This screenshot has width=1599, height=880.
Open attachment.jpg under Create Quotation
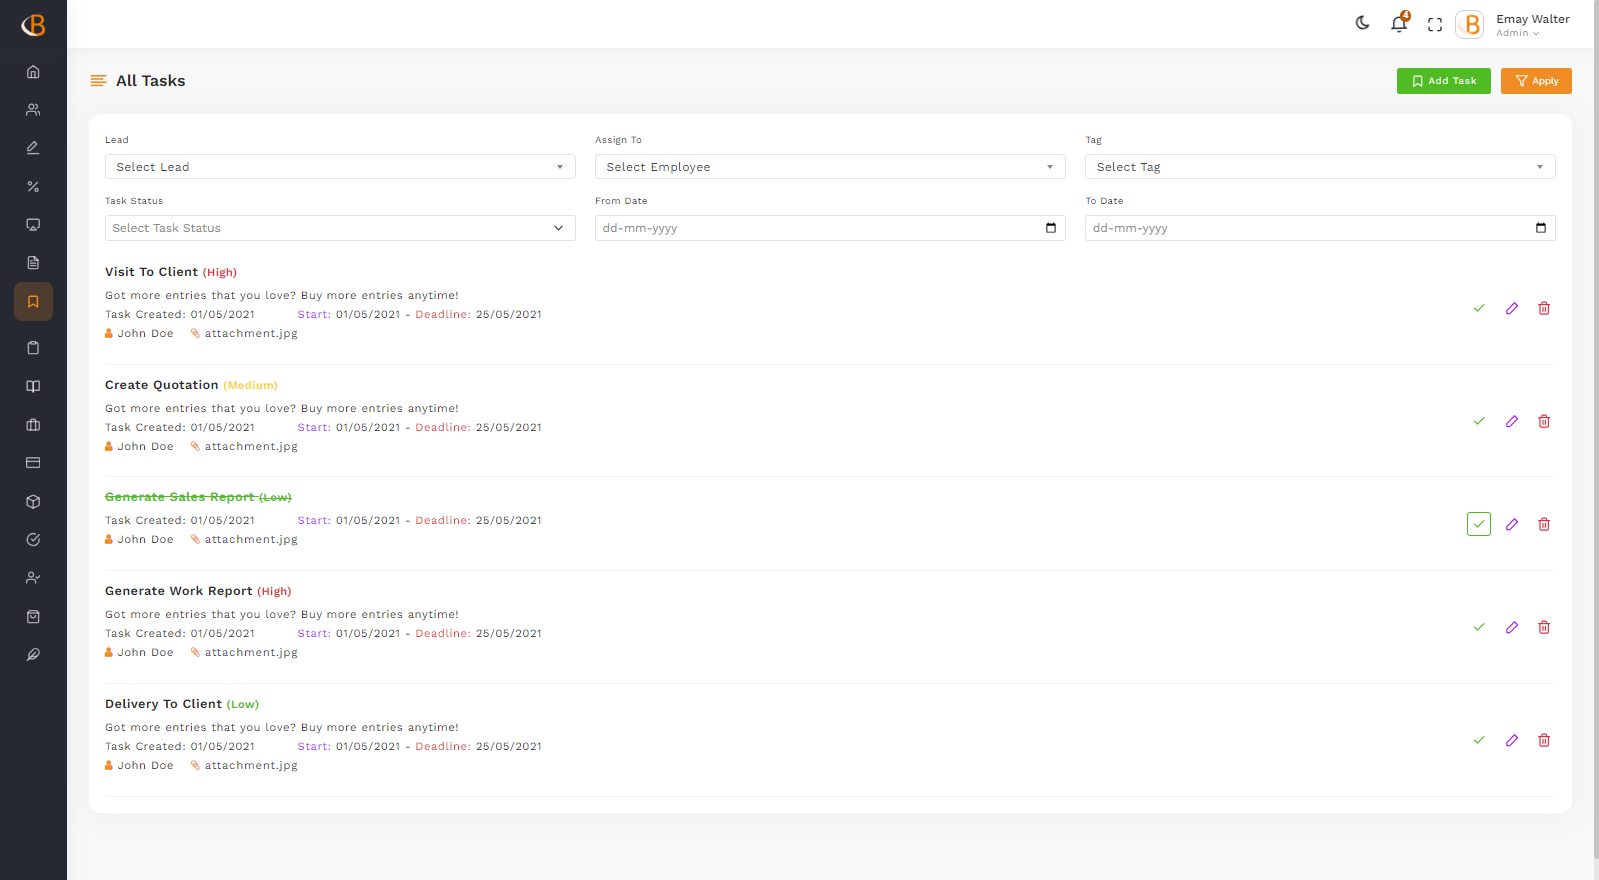pos(251,447)
